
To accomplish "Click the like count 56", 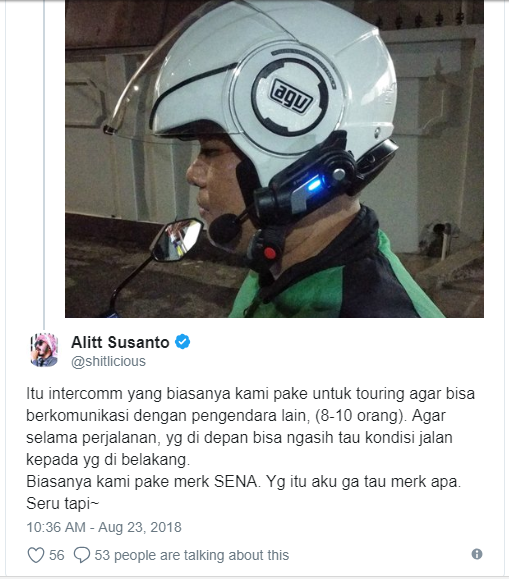I will pos(57,555).
